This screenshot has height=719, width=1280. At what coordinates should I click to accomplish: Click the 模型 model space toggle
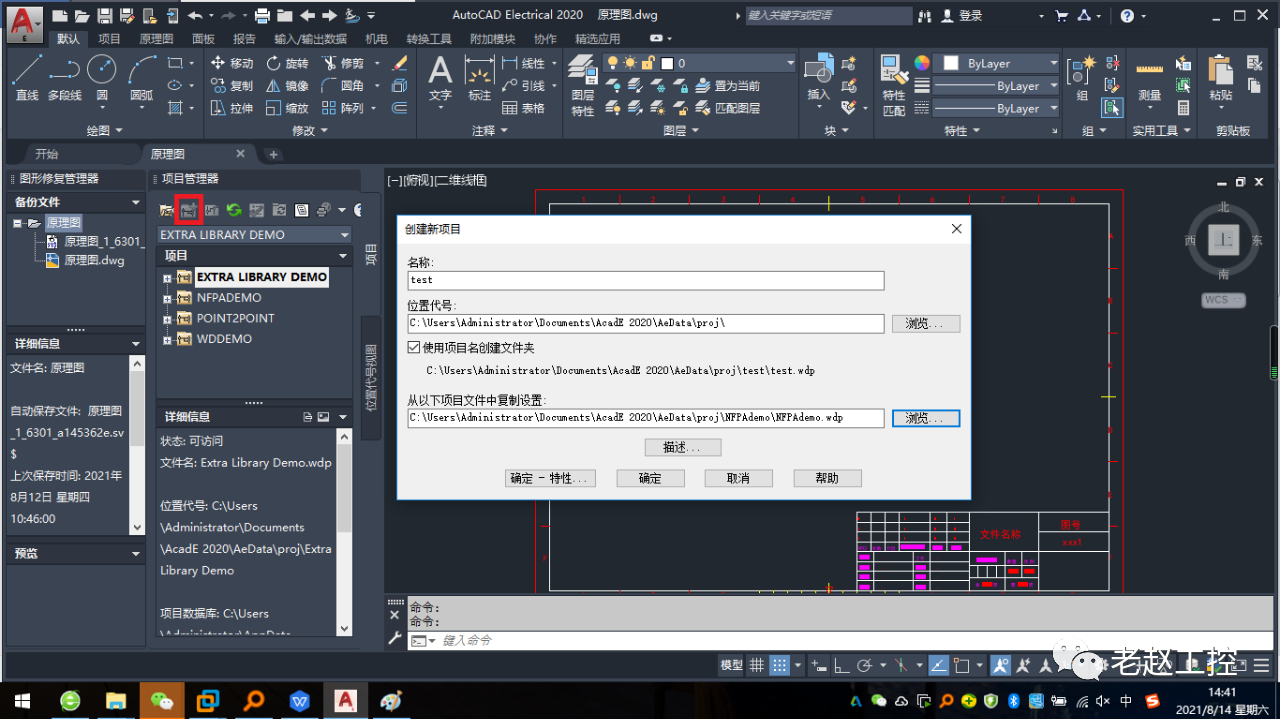(732, 665)
